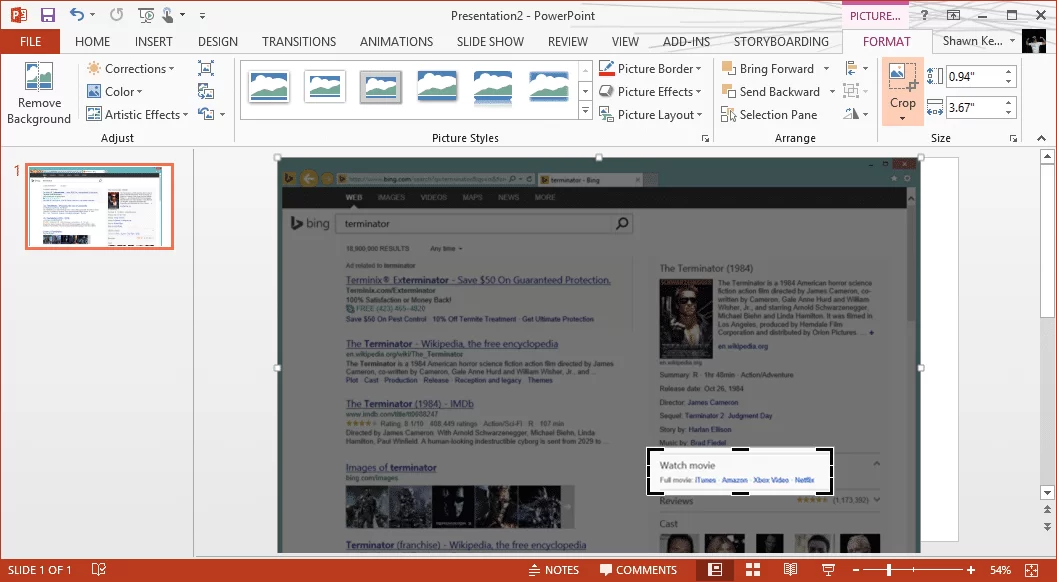
Task: Click the Start From Beginning icon
Action: (146, 15)
